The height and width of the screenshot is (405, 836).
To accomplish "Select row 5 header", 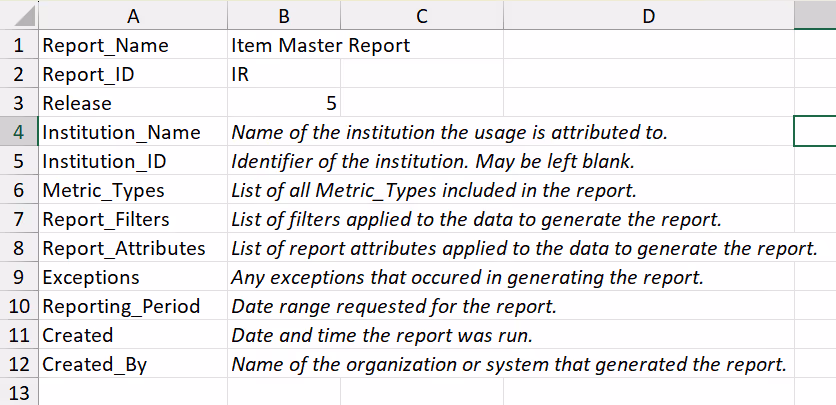I will (x=19, y=160).
